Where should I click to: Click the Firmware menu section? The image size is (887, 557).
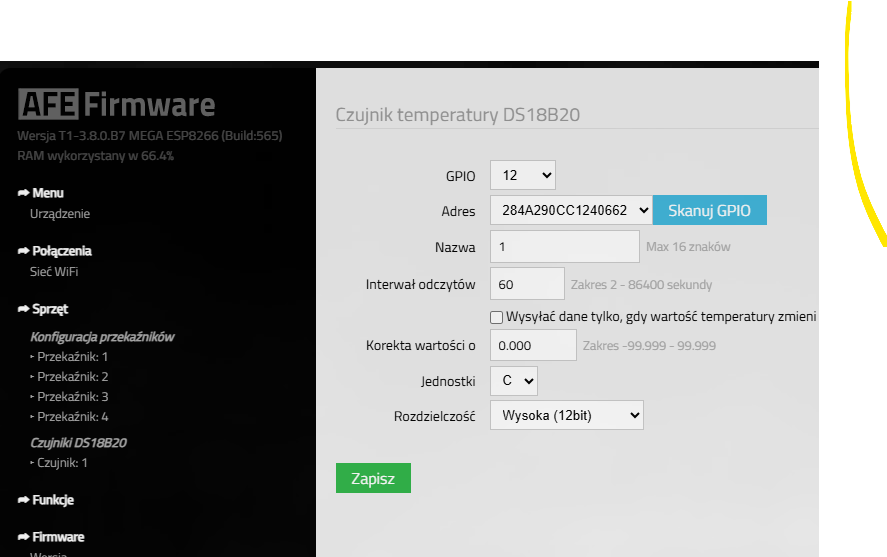[x=58, y=537]
